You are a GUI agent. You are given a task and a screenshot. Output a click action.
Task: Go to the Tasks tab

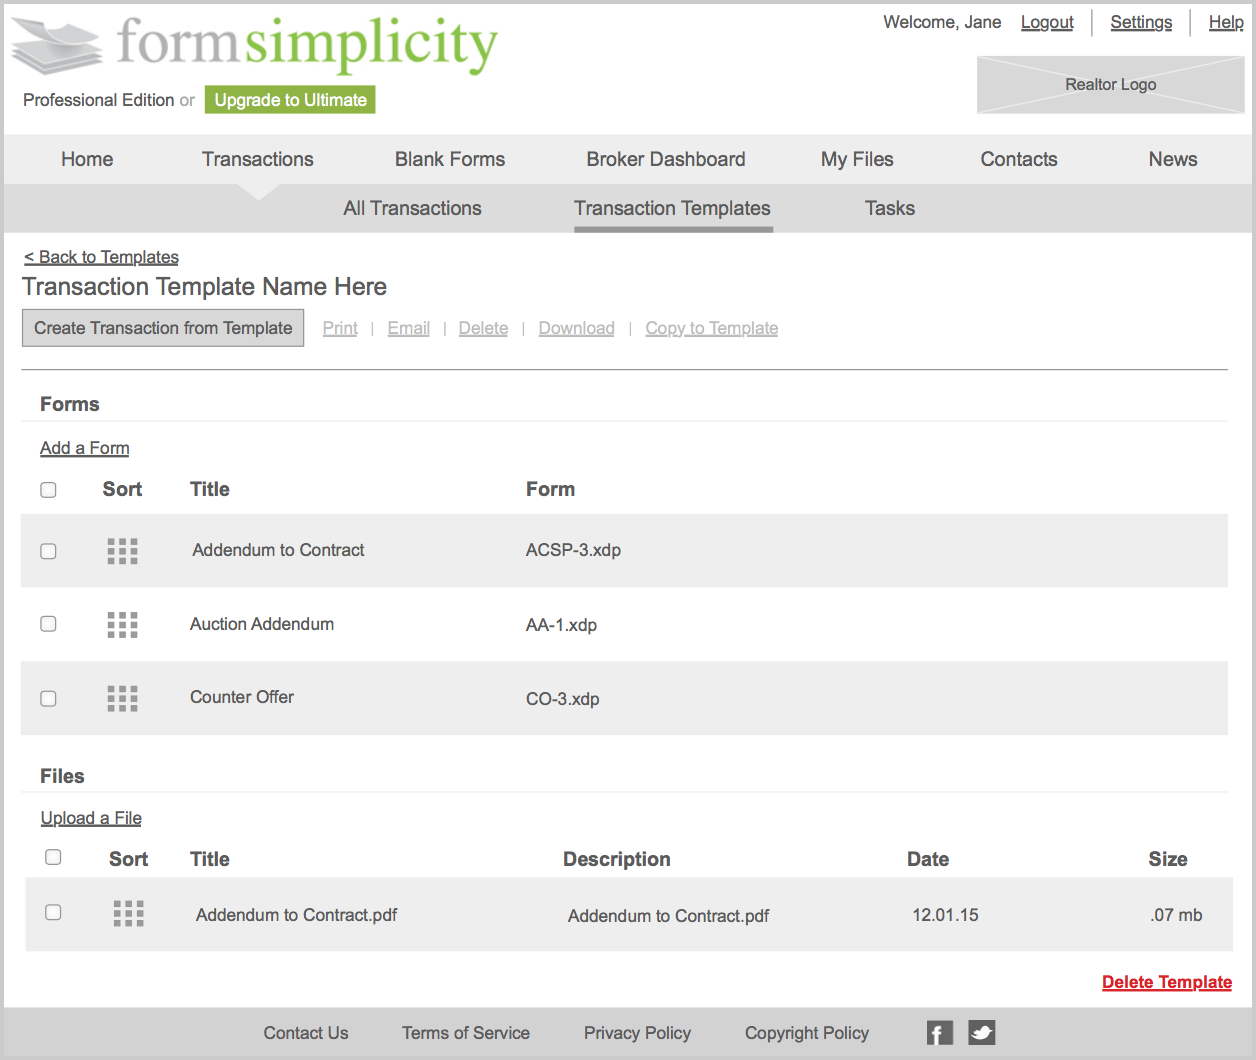pos(889,208)
